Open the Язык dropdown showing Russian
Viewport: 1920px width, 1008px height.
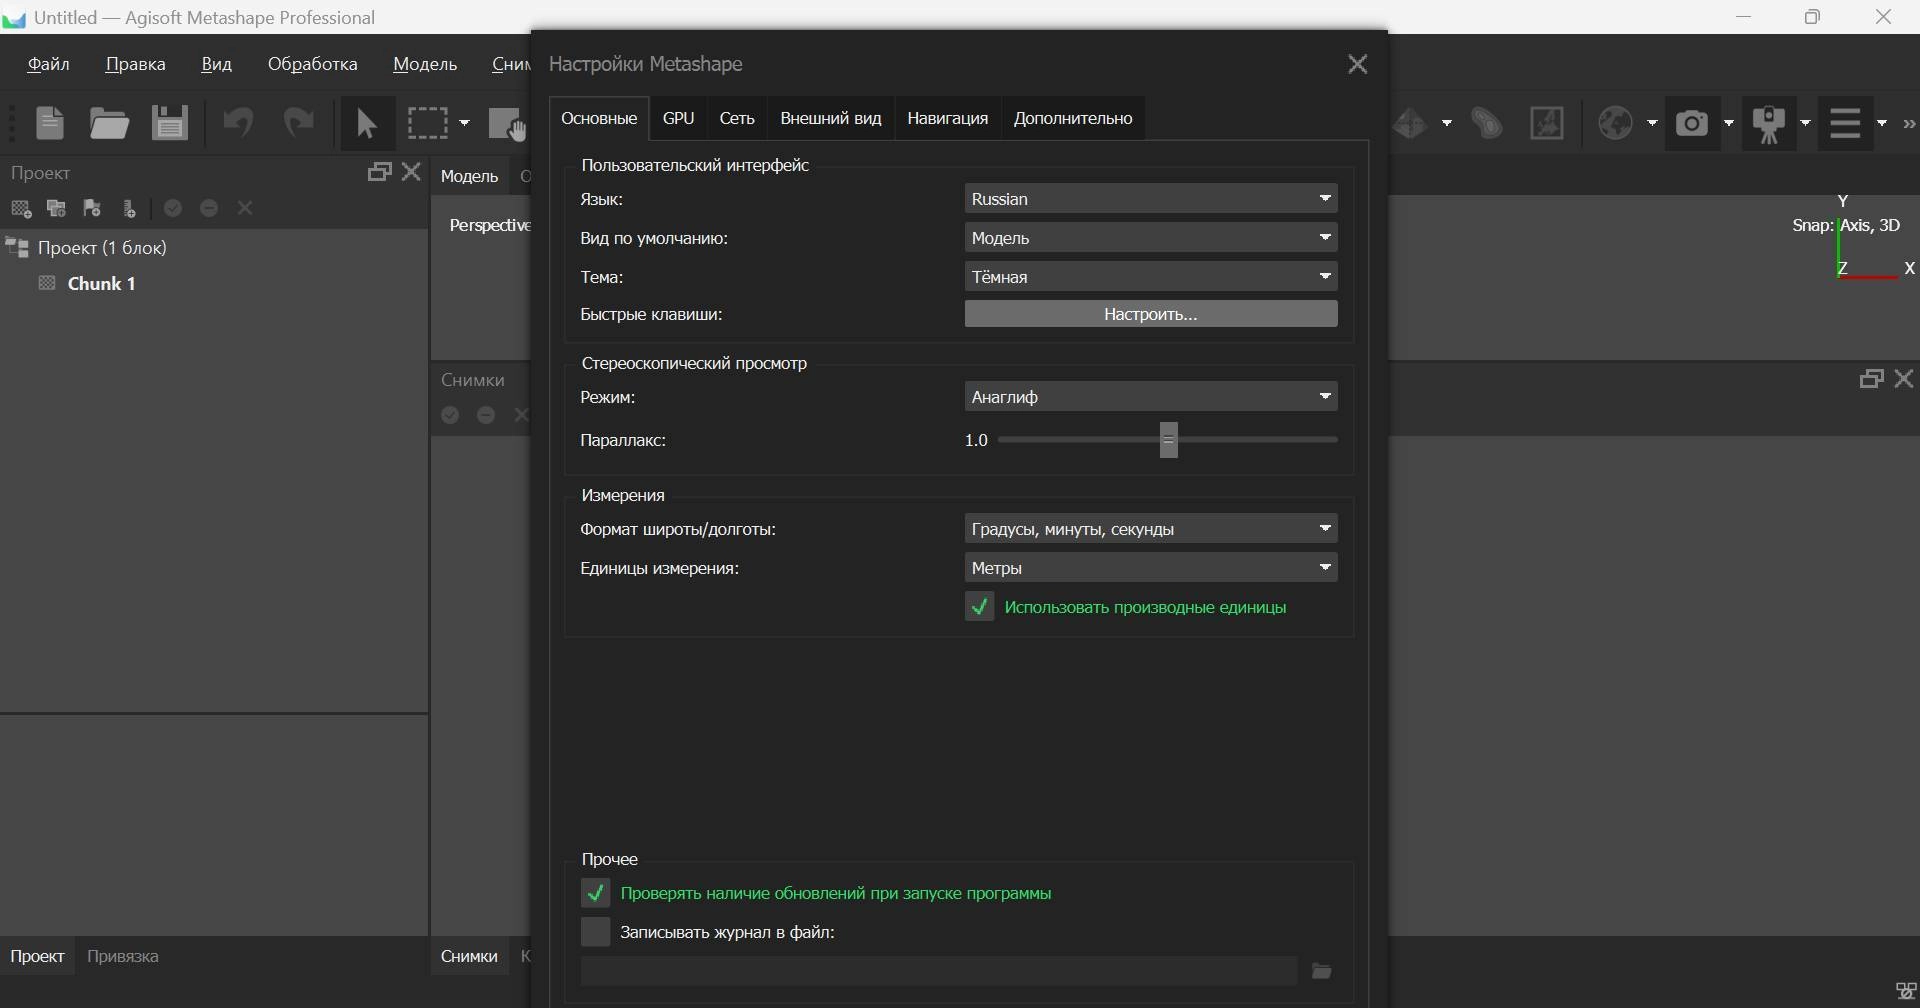tap(1151, 199)
